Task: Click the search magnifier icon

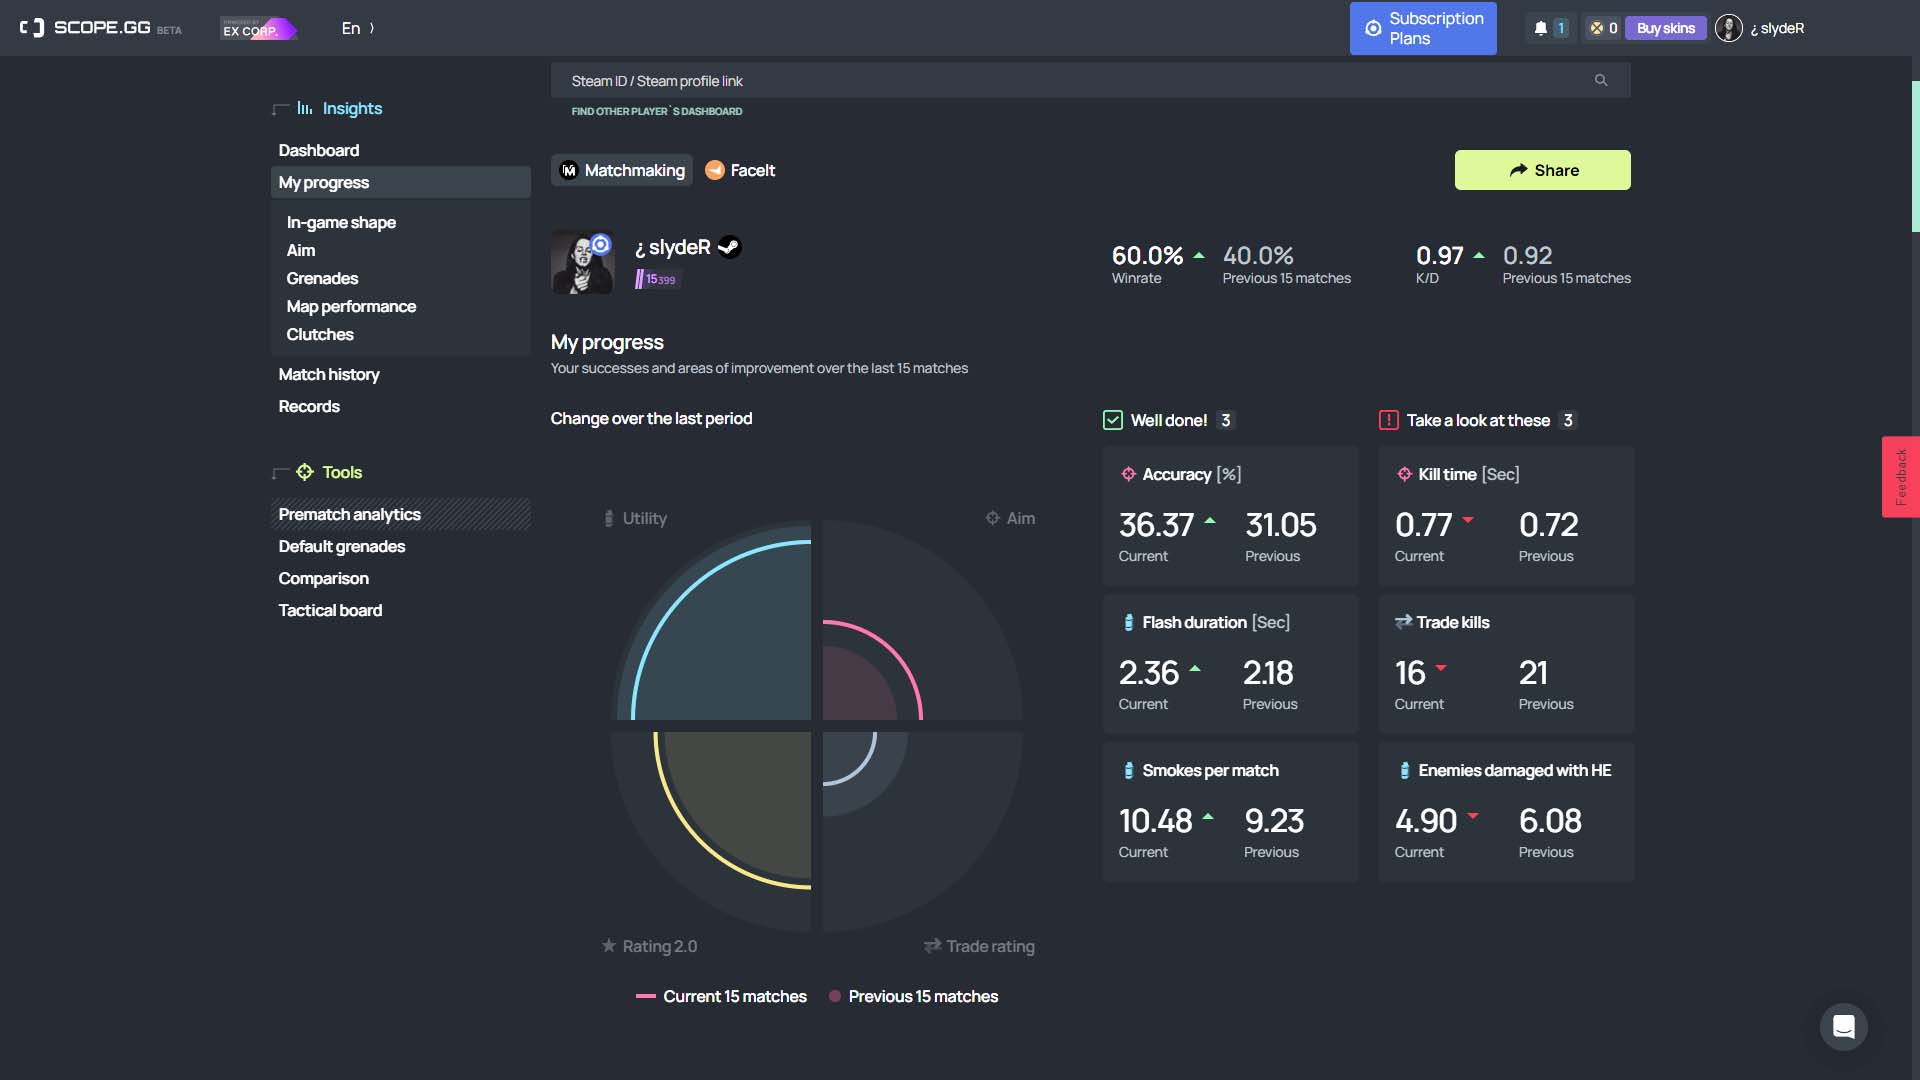Action: [x=1601, y=80]
